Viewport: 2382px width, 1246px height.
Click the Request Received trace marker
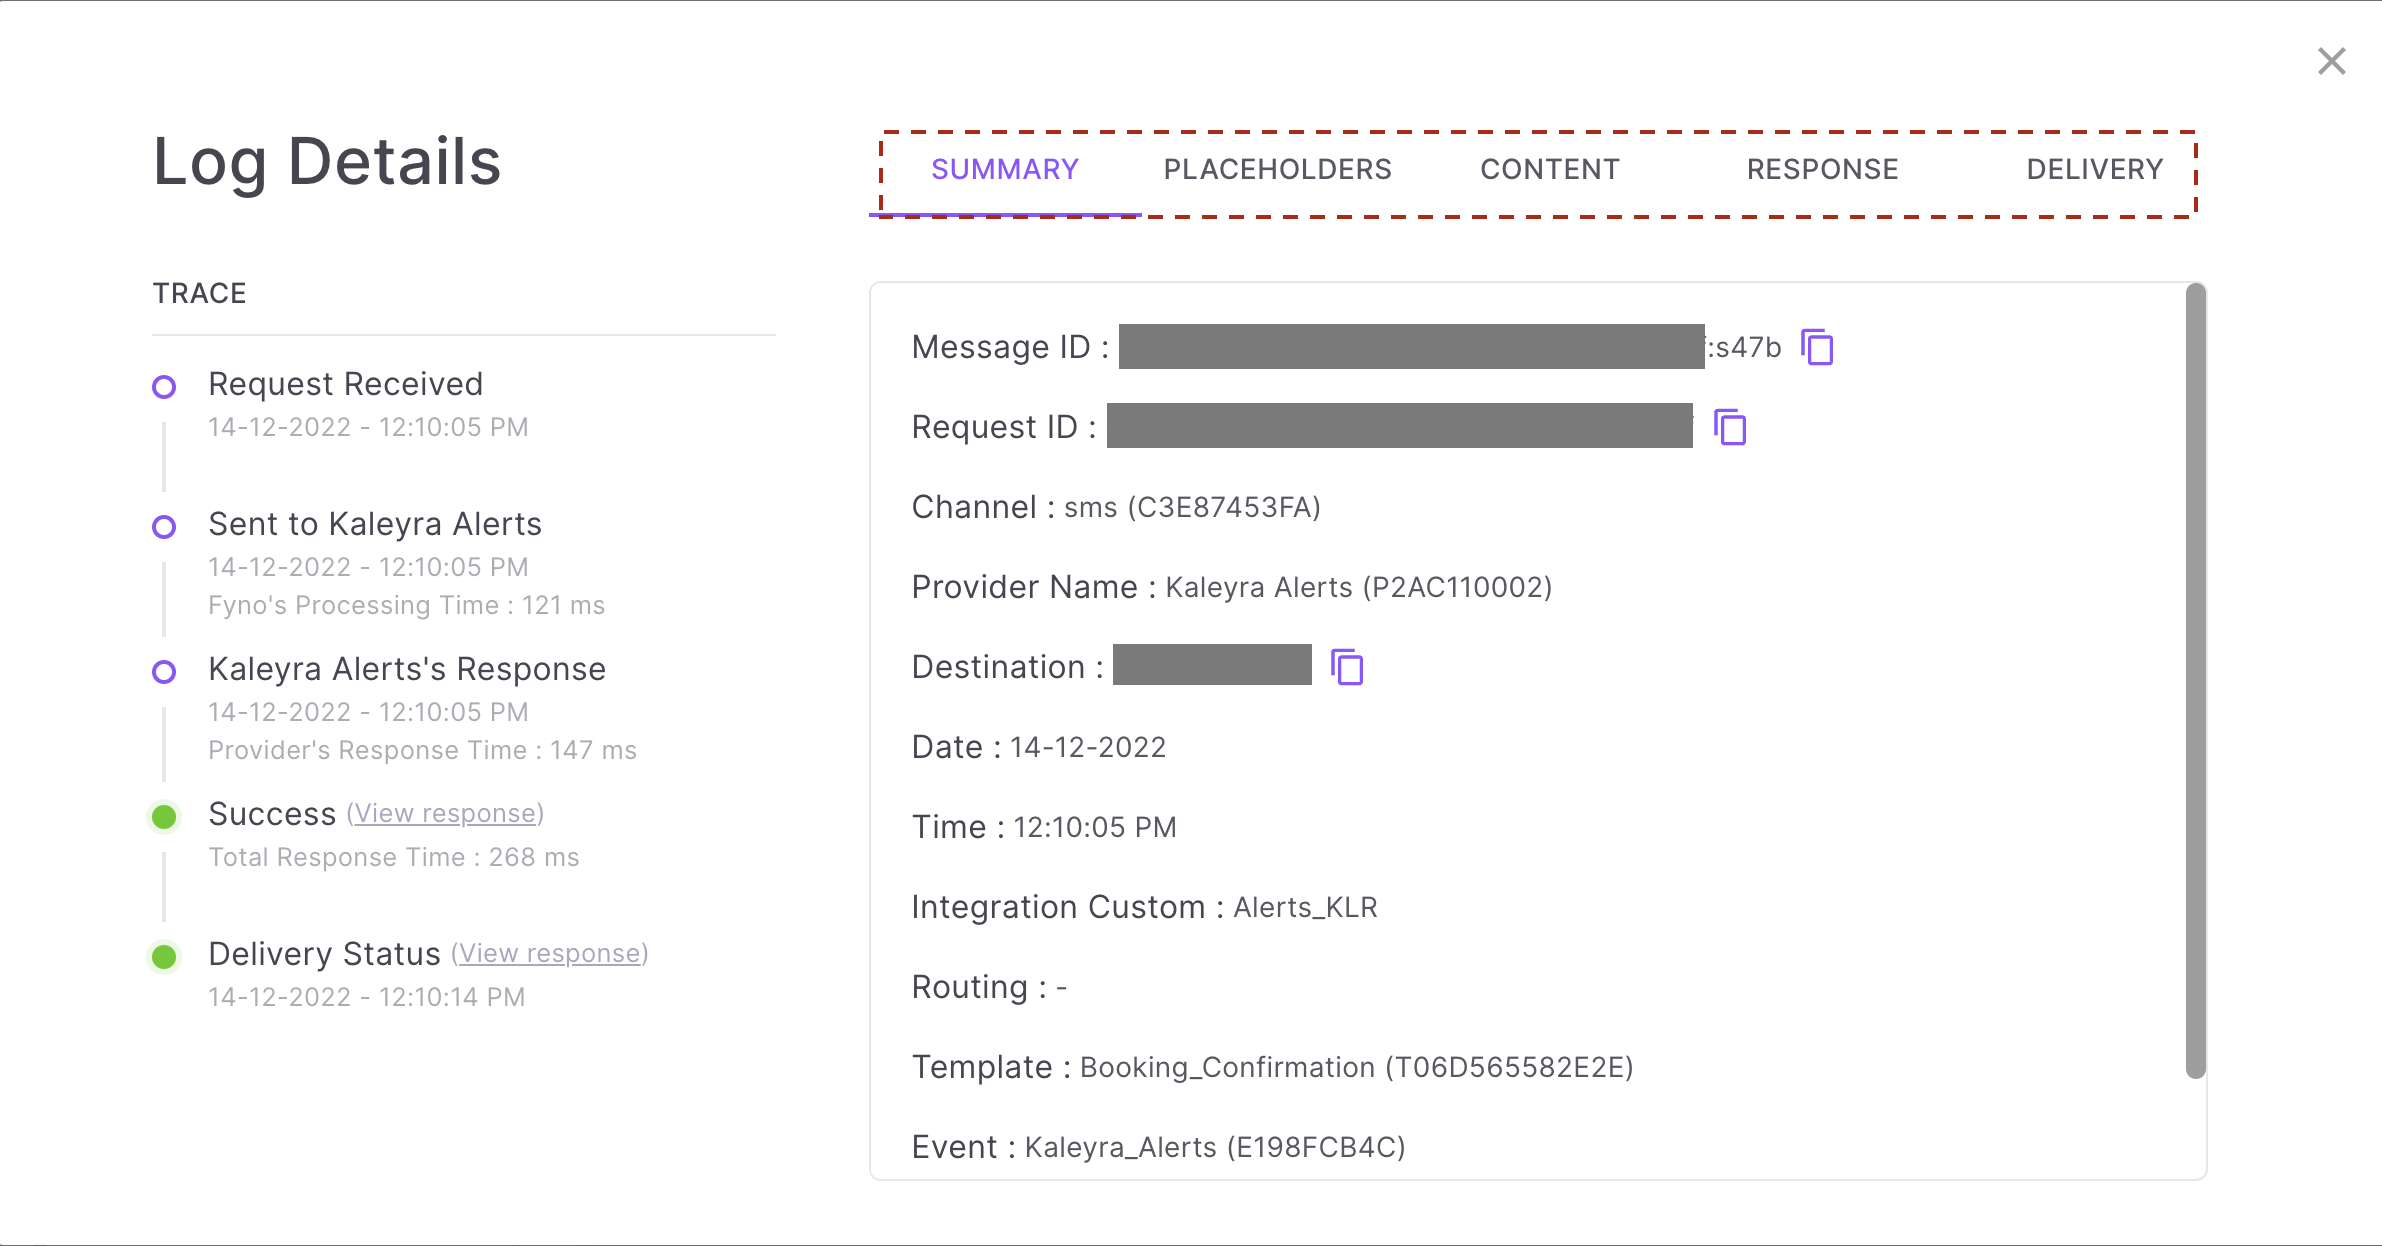pyautogui.click(x=164, y=386)
